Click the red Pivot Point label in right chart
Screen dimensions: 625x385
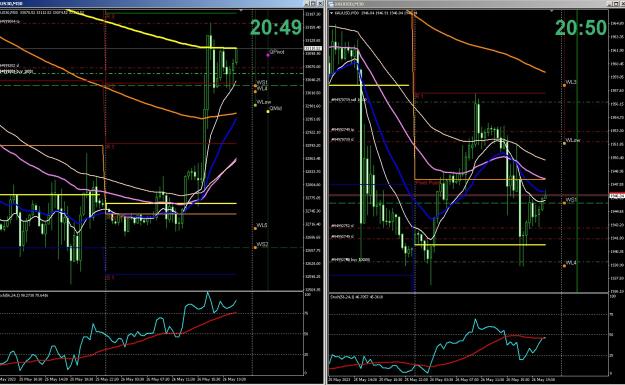(x=427, y=183)
